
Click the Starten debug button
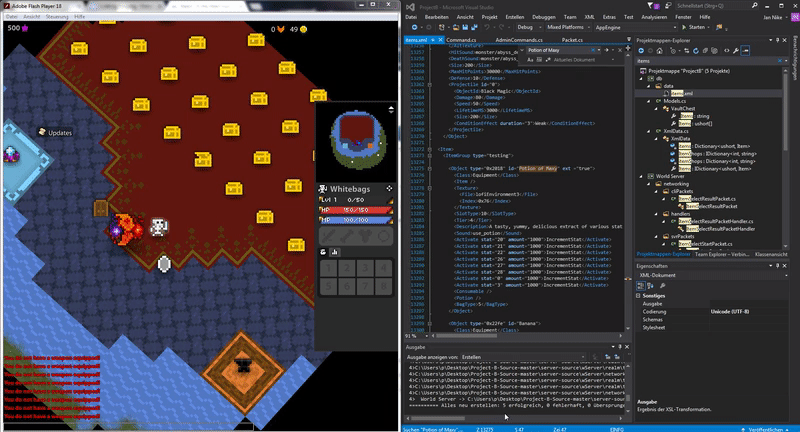pyautogui.click(x=693, y=27)
